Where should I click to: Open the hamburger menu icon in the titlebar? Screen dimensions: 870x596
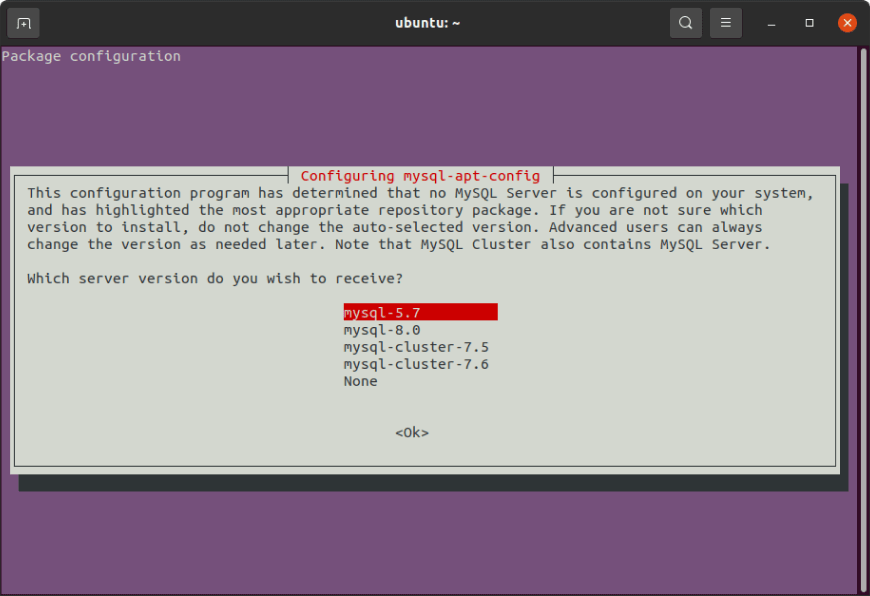coord(725,22)
